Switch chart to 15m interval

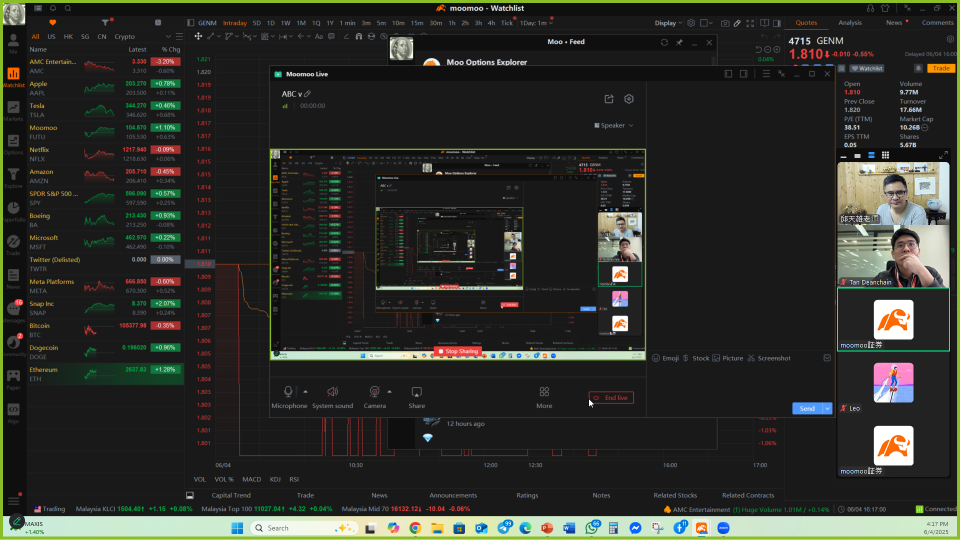pyautogui.click(x=417, y=23)
